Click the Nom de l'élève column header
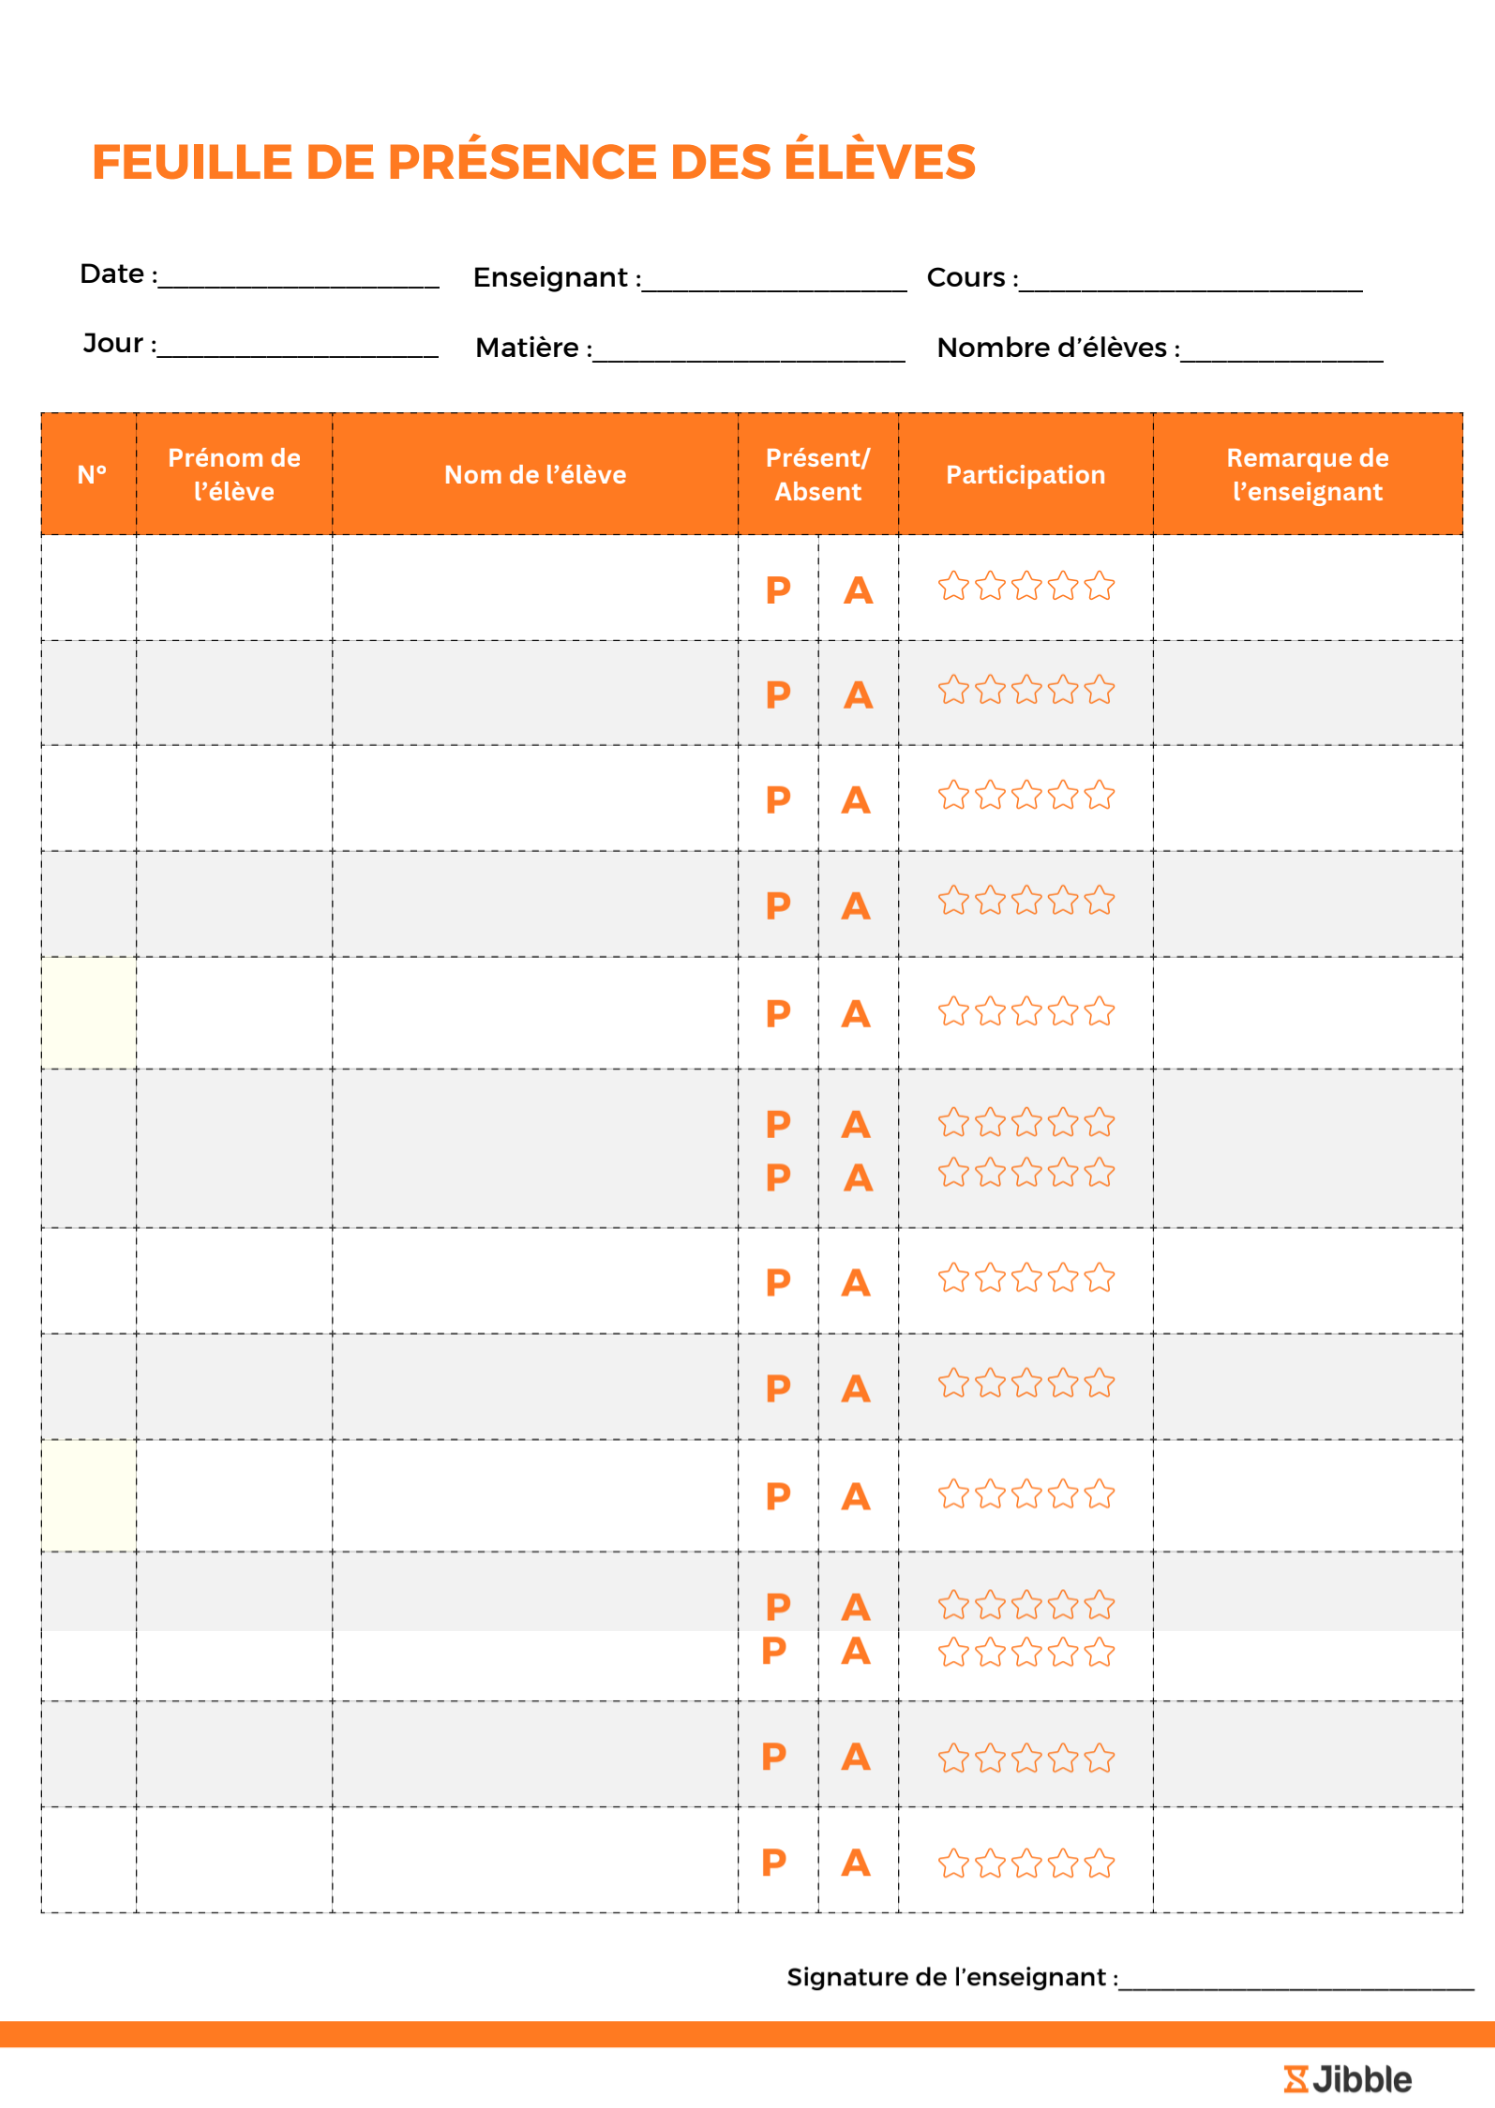The image size is (1495, 2108). 535,475
